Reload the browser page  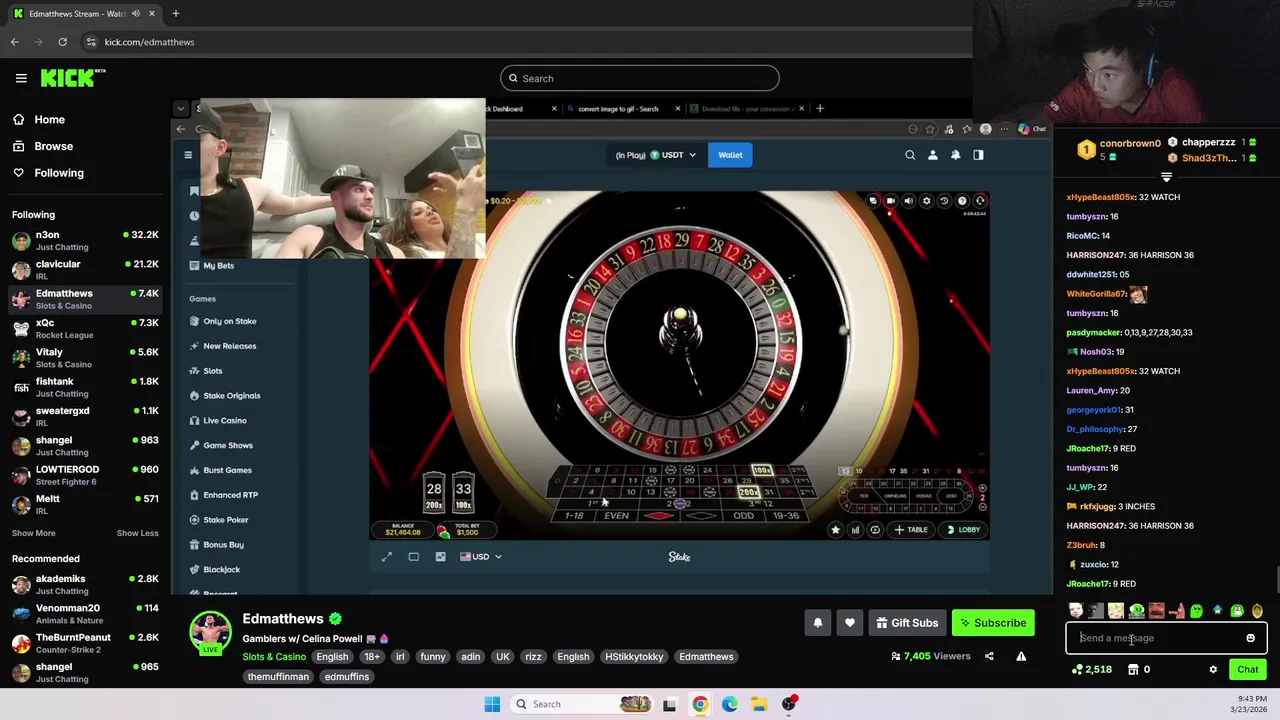[x=62, y=42]
